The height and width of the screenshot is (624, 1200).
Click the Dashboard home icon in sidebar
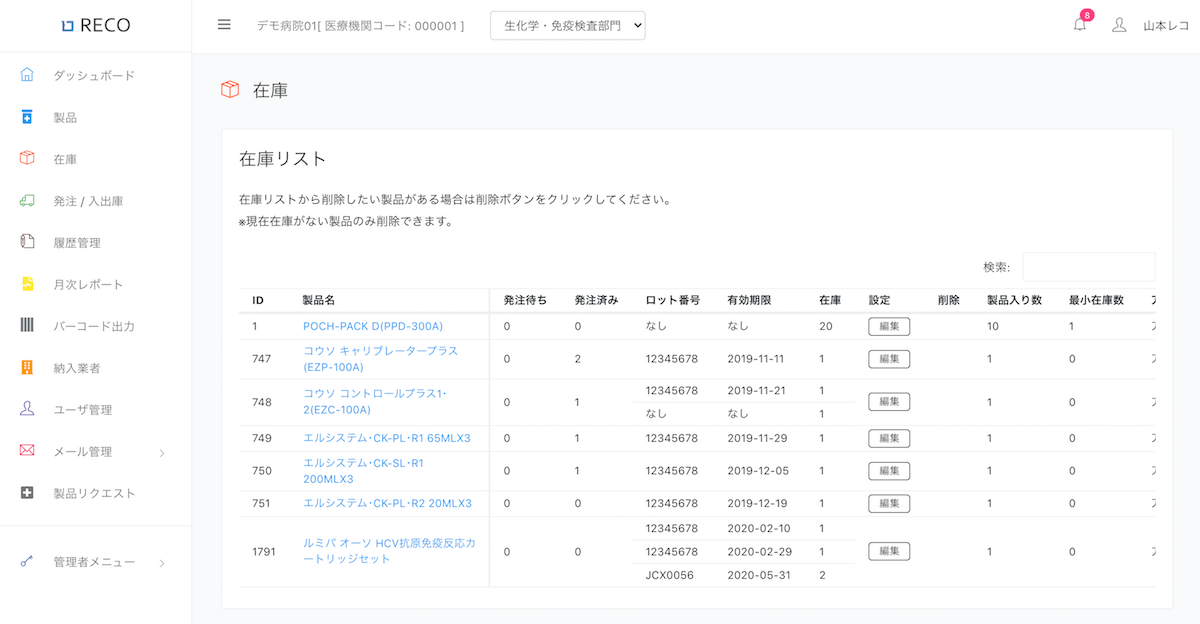[x=27, y=75]
